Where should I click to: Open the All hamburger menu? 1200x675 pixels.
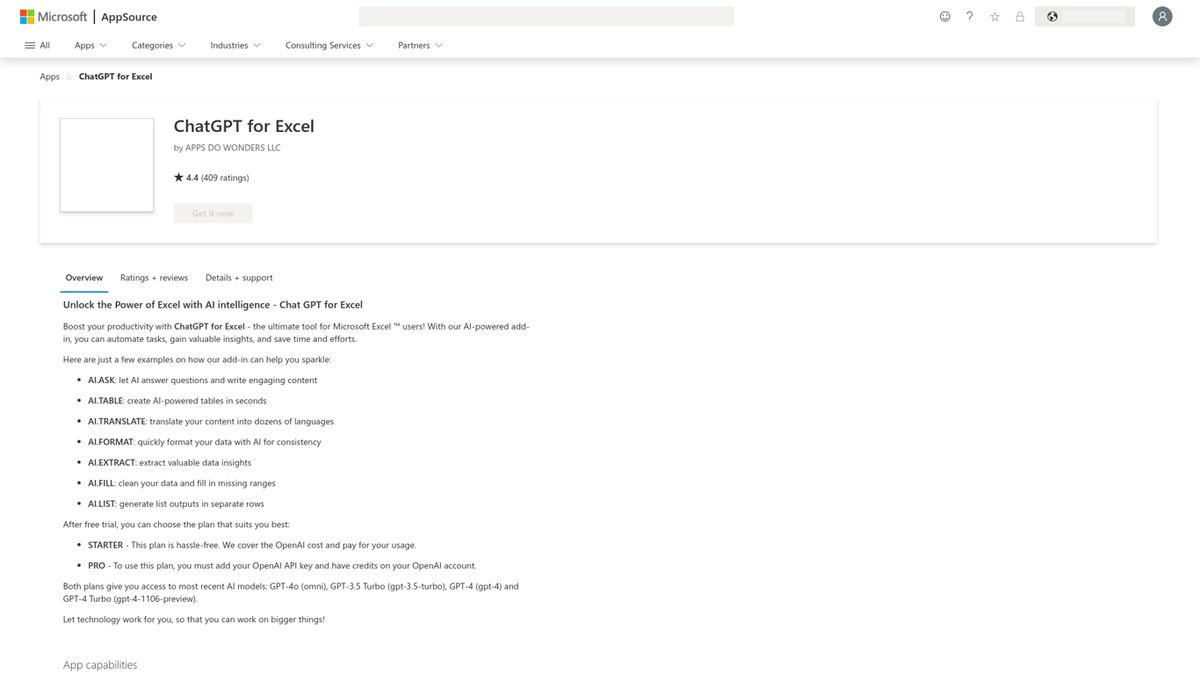(37, 45)
